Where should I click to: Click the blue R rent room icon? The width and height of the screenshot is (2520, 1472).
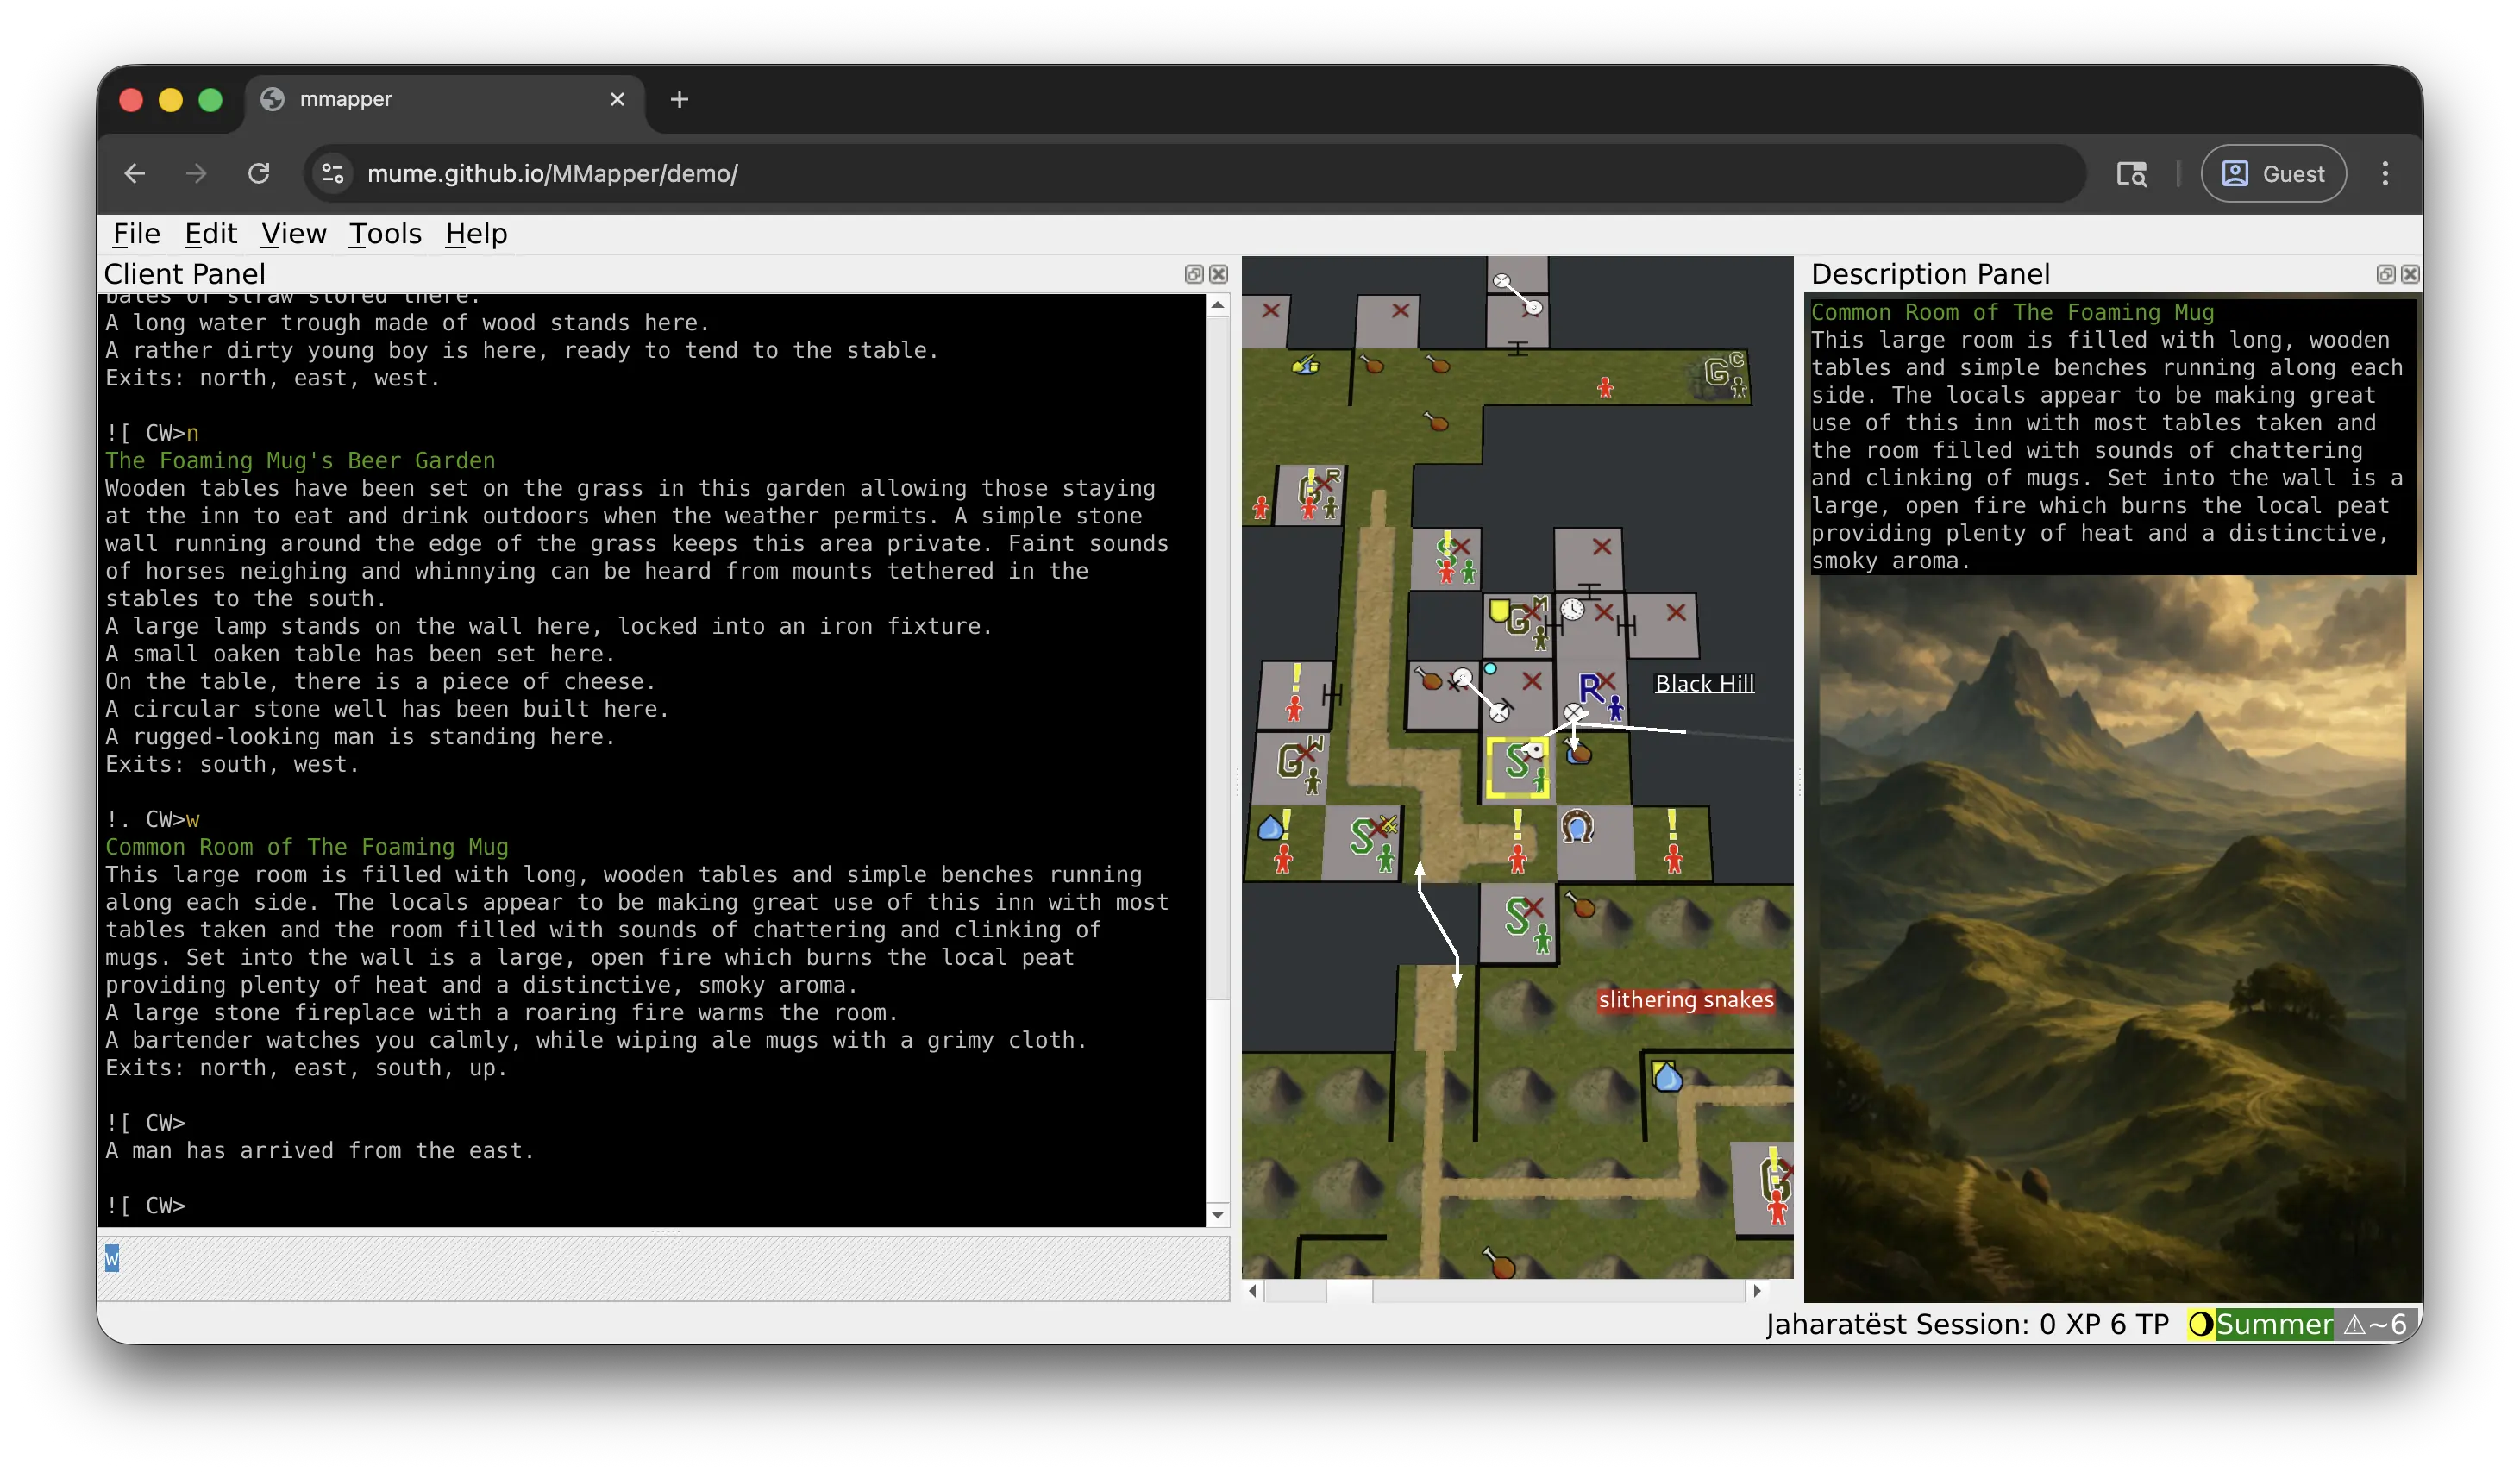tap(1591, 689)
